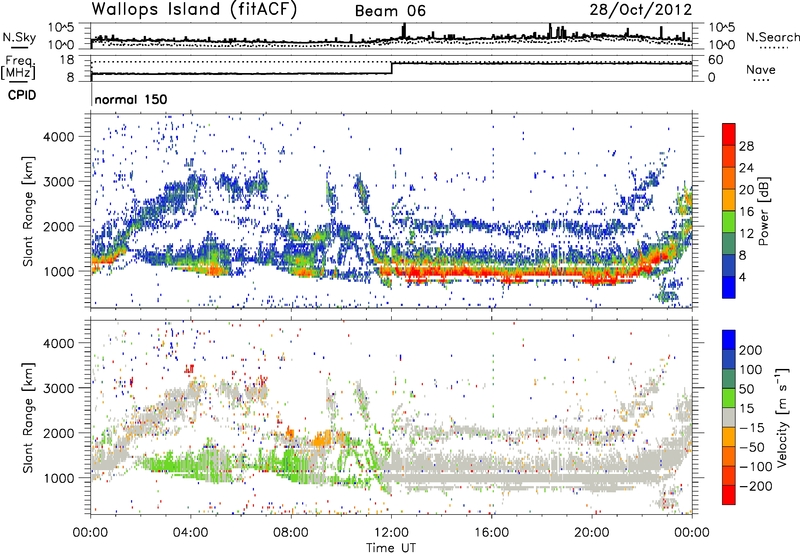Select the 'Beam 06' label
The width and height of the screenshot is (800, 554).
click(390, 11)
